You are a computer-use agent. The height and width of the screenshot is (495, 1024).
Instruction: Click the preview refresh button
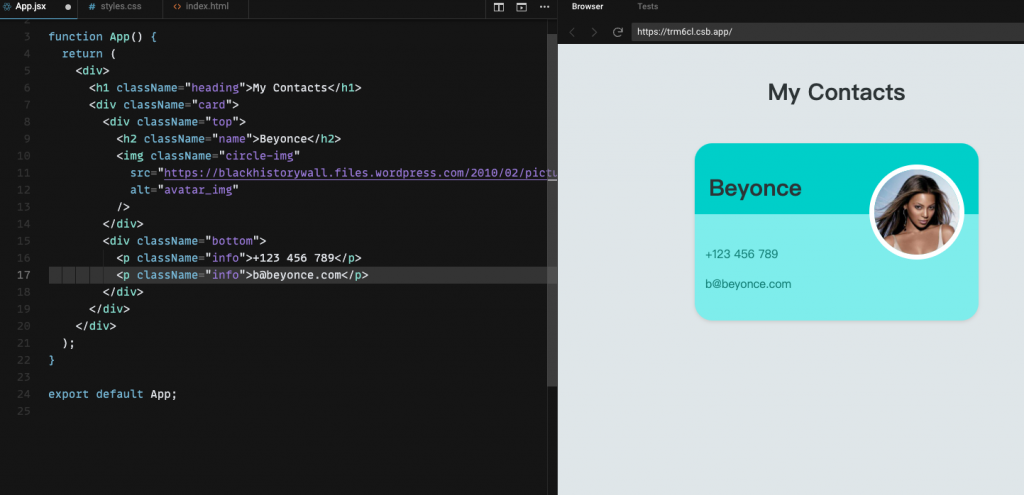point(617,32)
